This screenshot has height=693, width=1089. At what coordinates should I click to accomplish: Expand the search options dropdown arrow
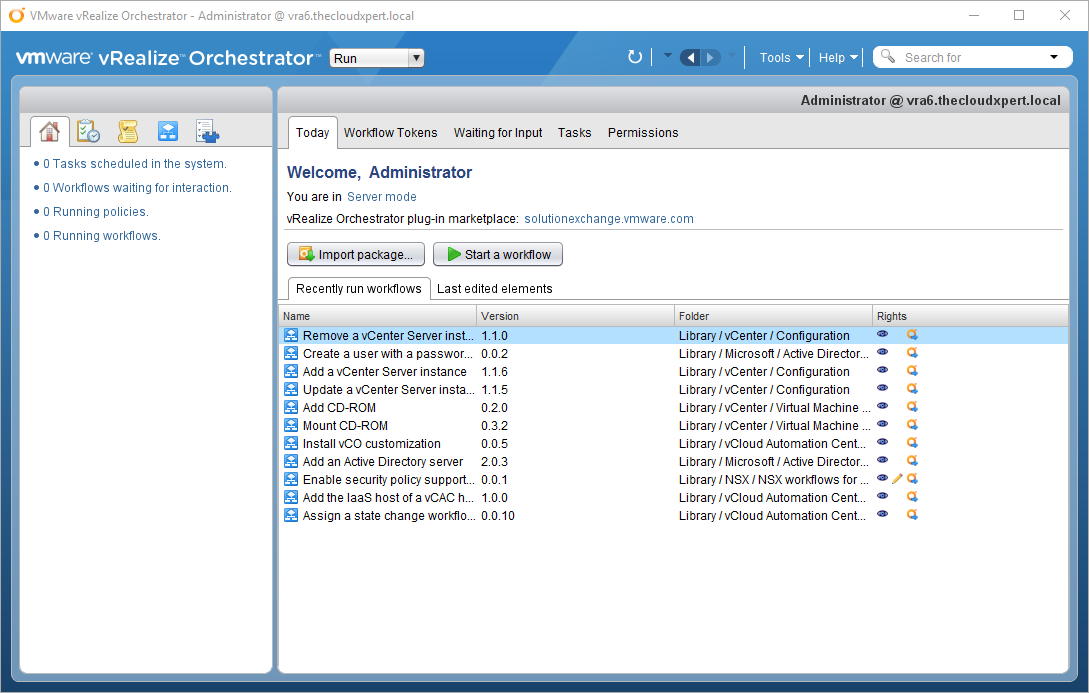tap(1054, 57)
